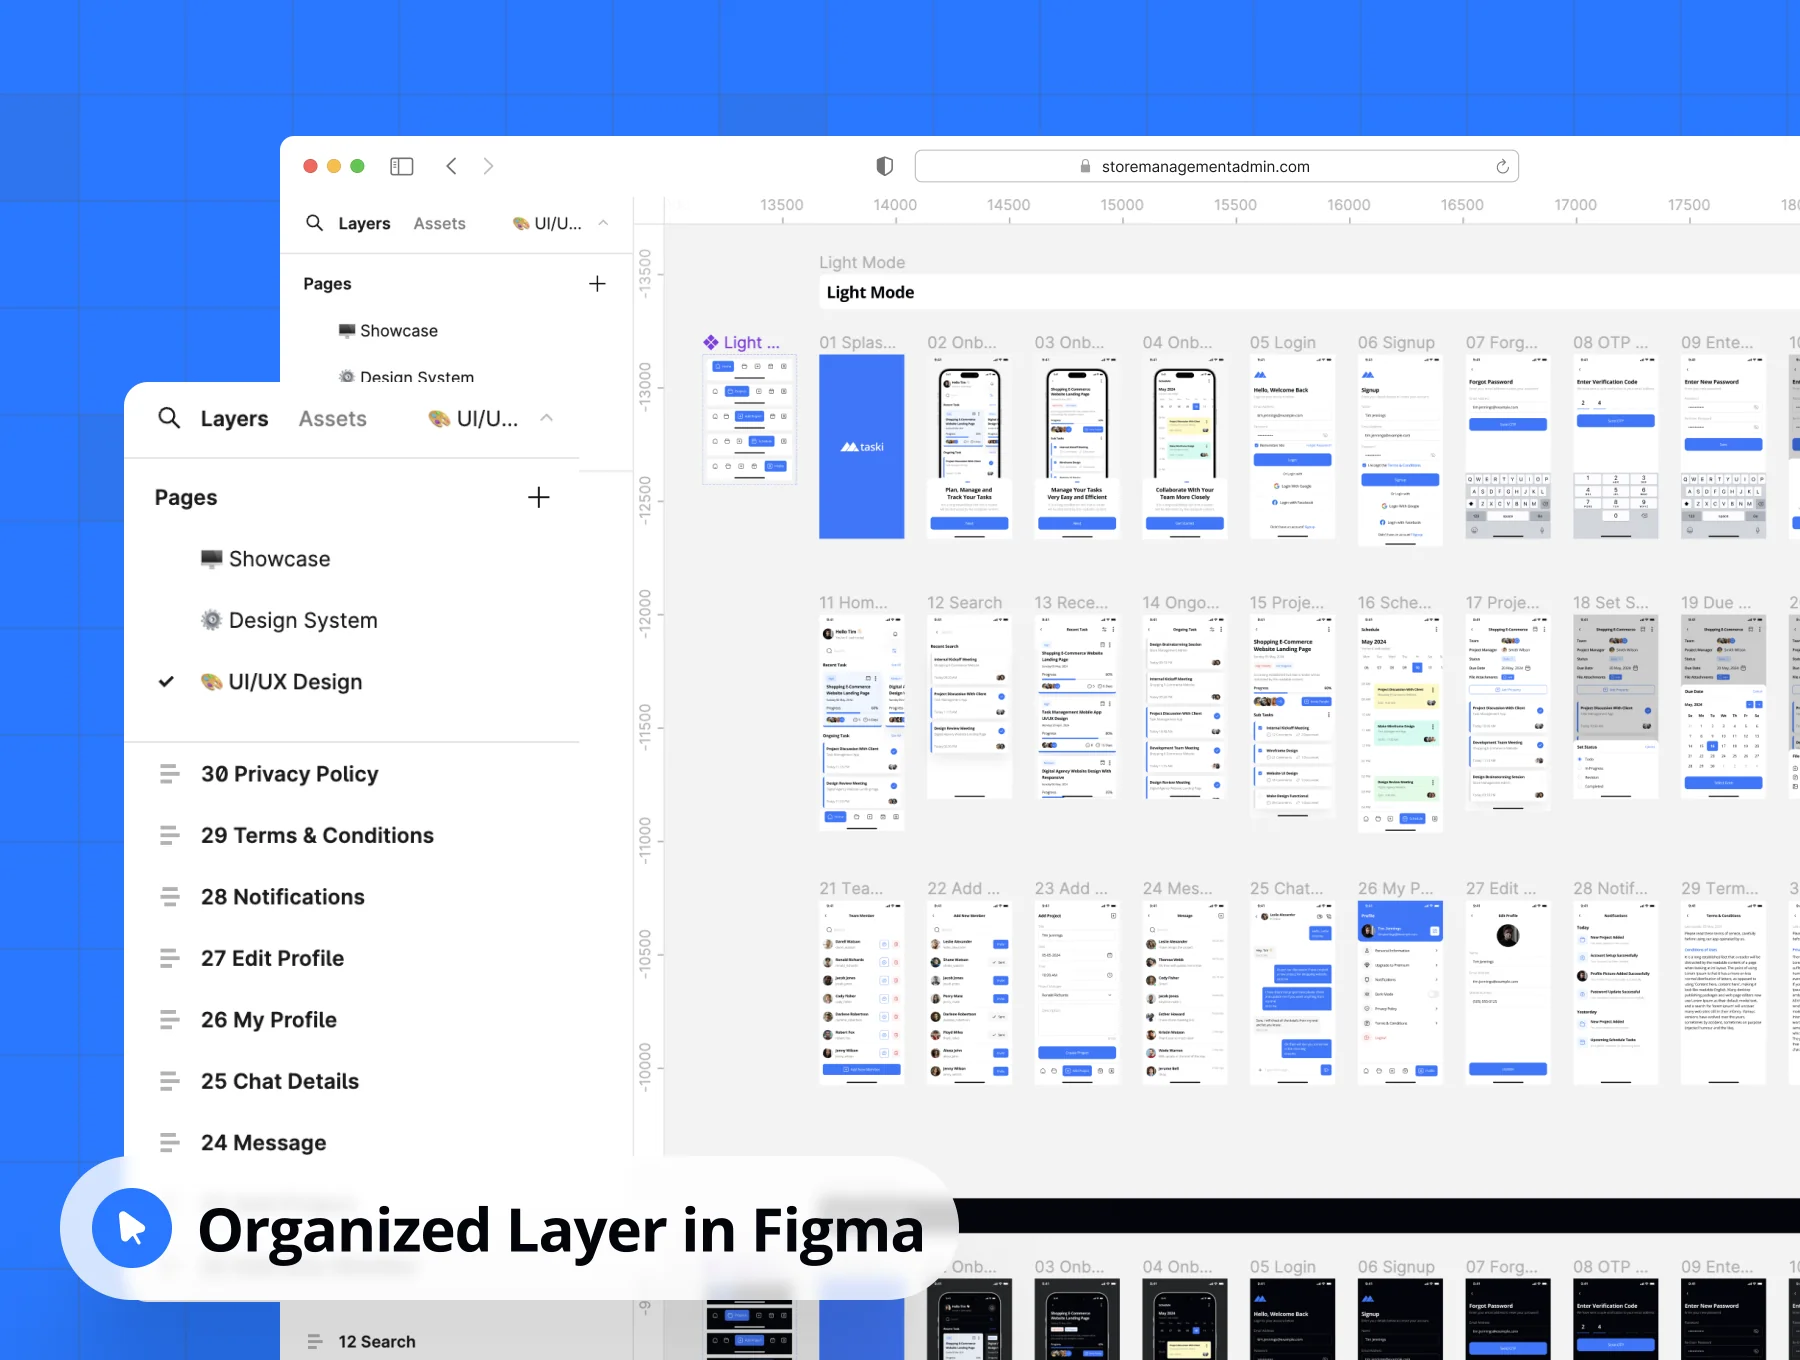Click the small plus icon beside background Pages
This screenshot has width=1800, height=1360.
pyautogui.click(x=597, y=284)
